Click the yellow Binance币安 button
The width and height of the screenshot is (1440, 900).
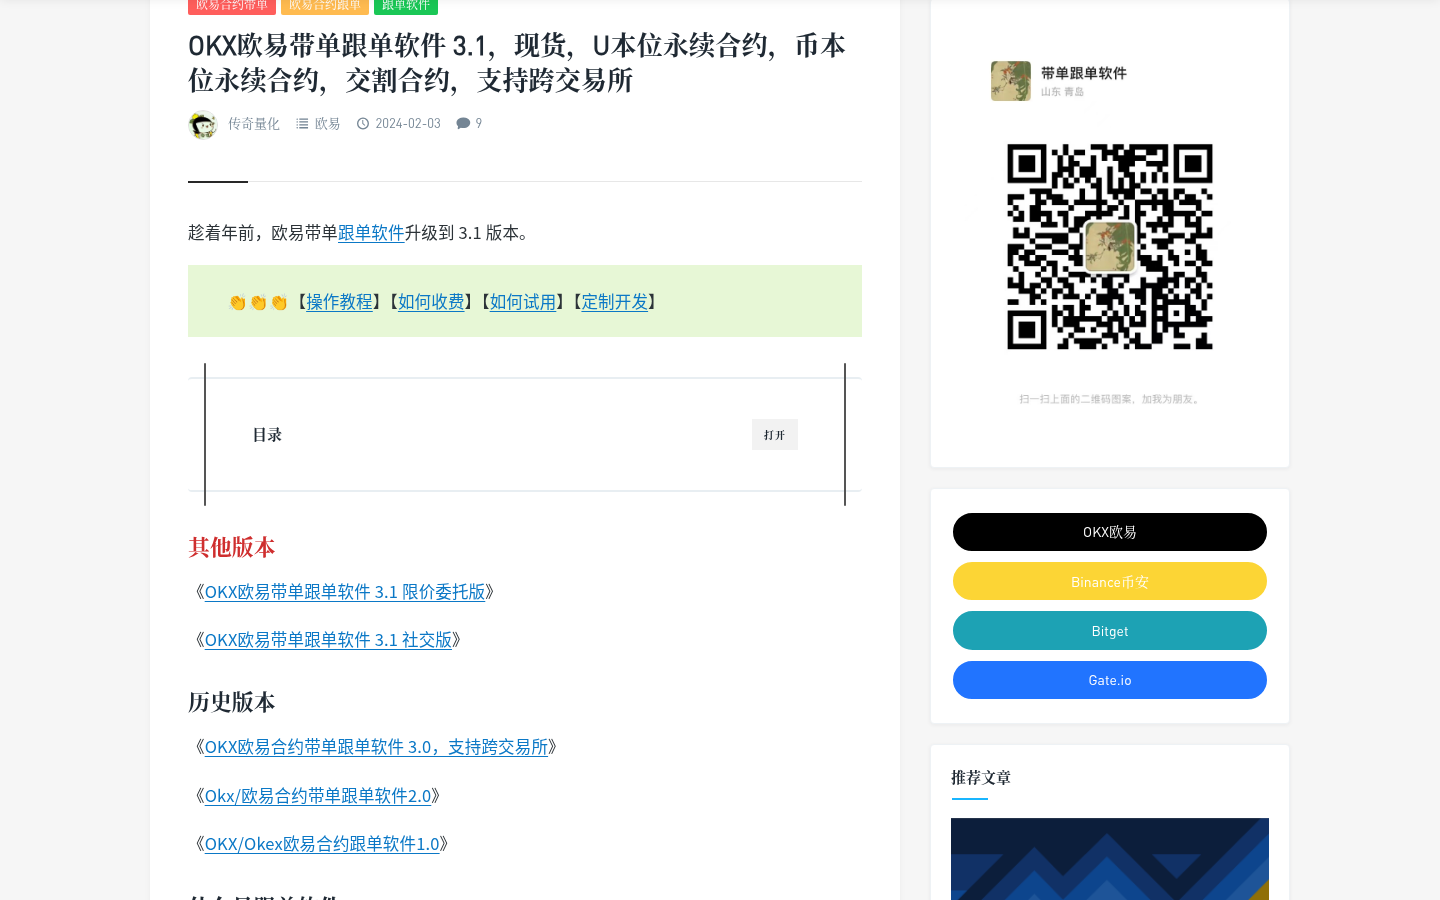click(x=1110, y=581)
